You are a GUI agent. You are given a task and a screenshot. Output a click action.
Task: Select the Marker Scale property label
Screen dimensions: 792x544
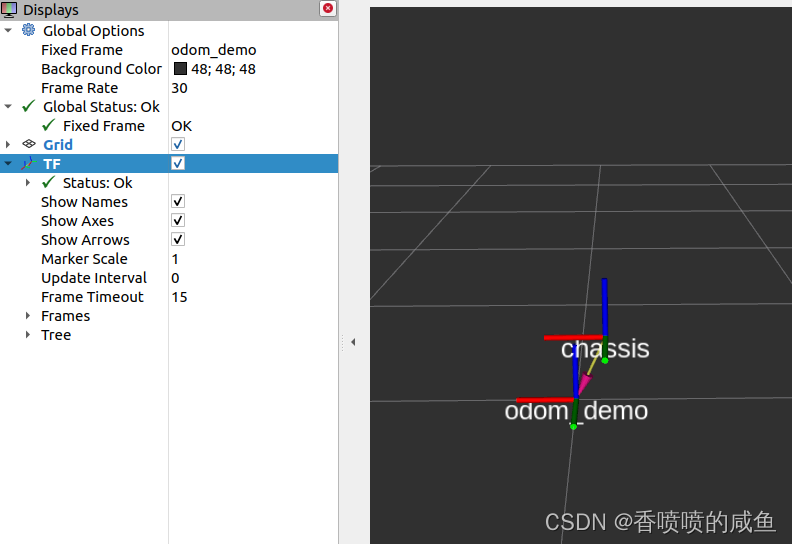pyautogui.click(x=84, y=259)
